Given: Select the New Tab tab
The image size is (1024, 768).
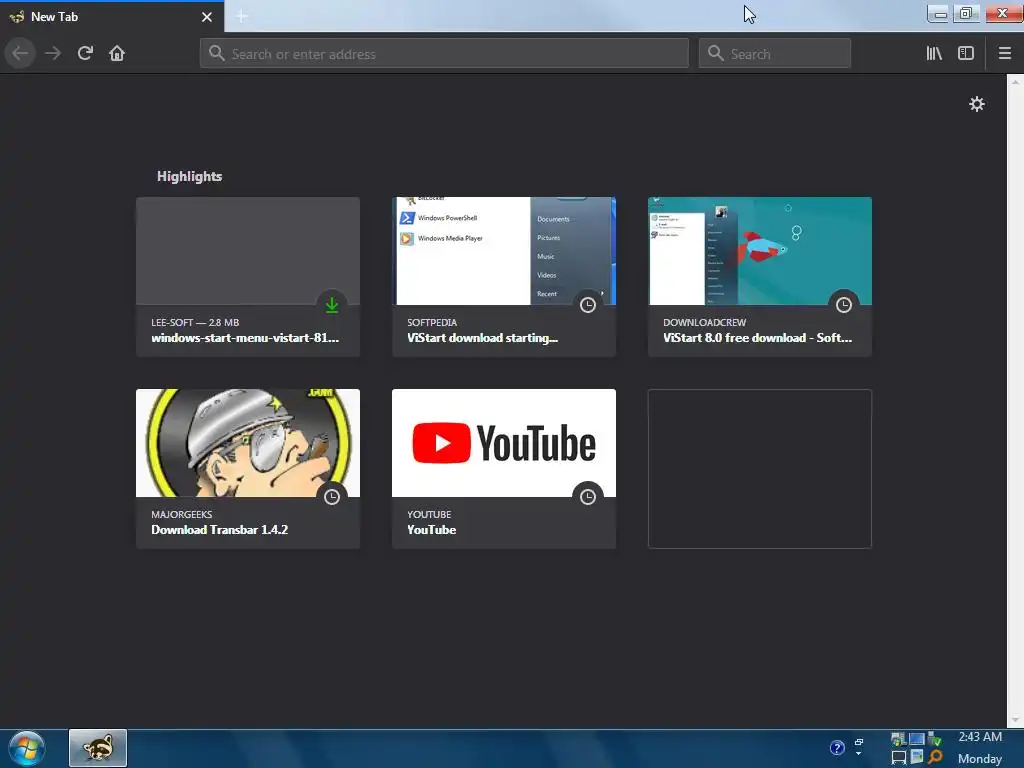Looking at the screenshot, I should (112, 17).
